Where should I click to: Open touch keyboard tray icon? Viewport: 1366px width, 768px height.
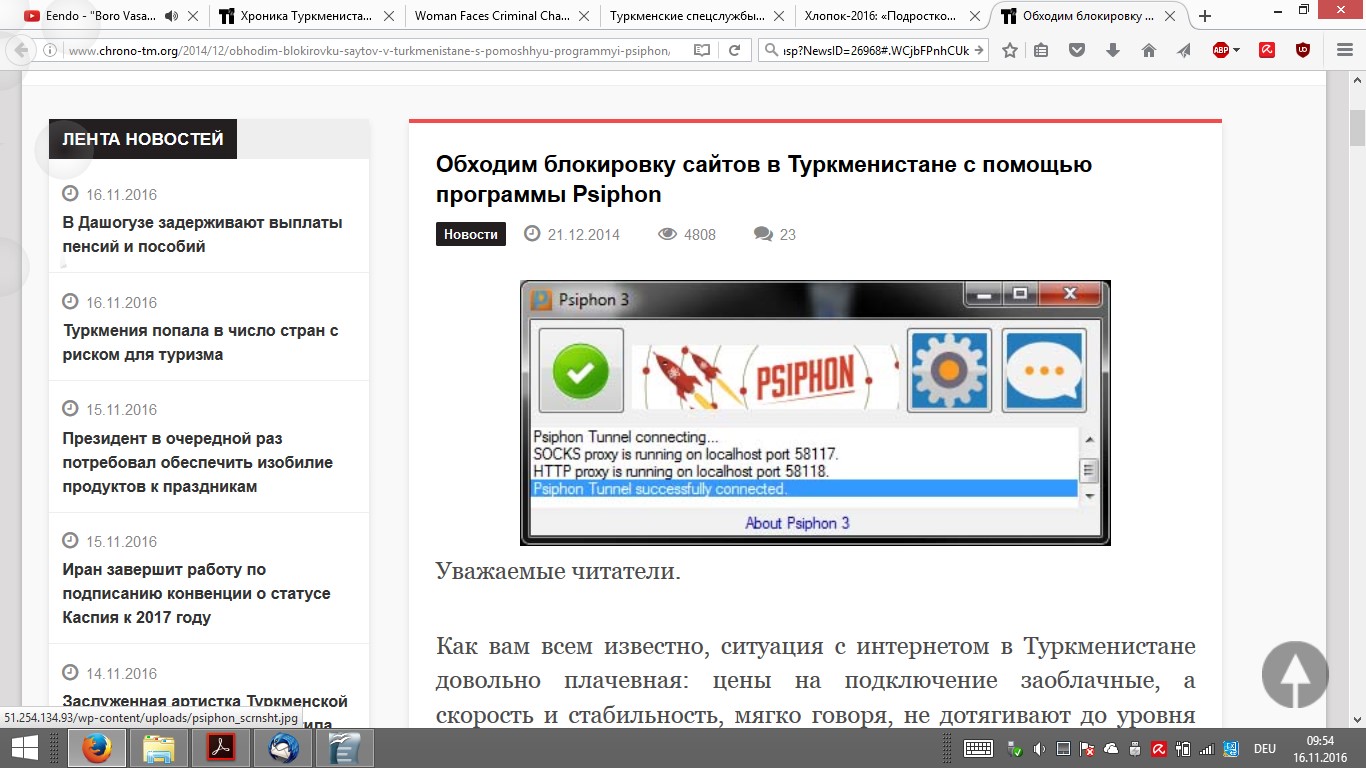(x=978, y=748)
